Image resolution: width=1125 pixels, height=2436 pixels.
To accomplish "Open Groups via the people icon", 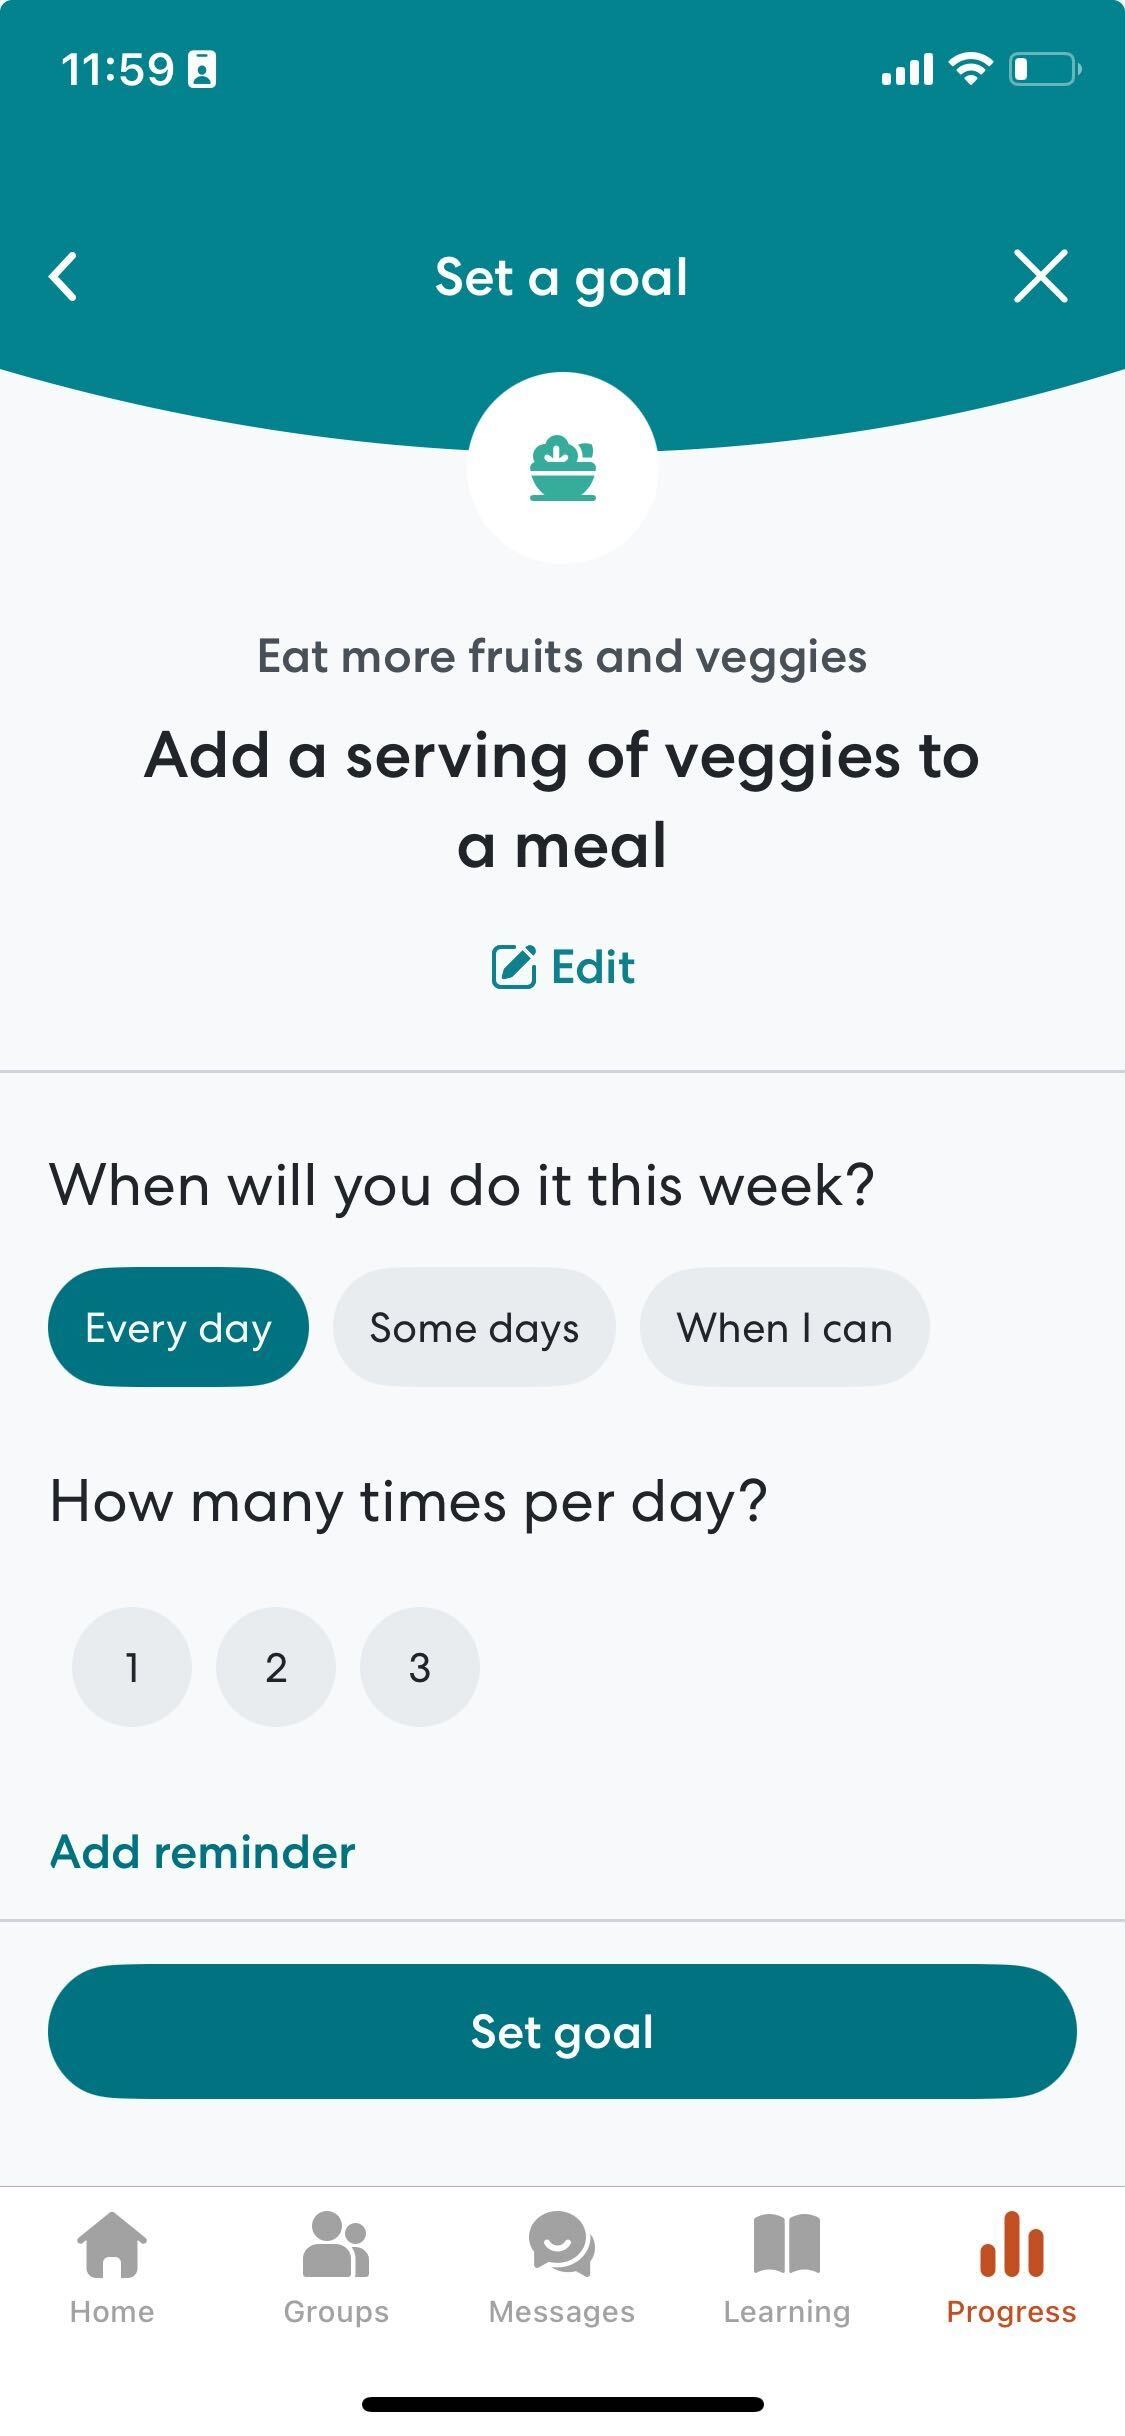I will tap(336, 2244).
